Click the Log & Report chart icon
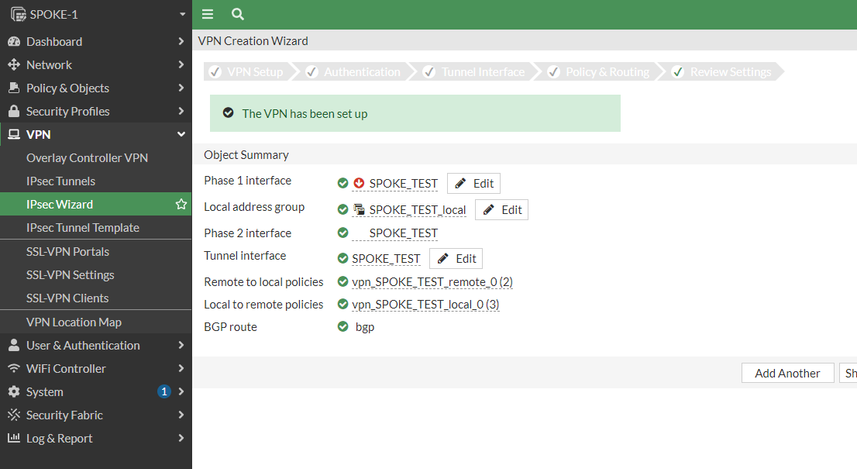This screenshot has height=469, width=857. pyautogui.click(x=14, y=438)
